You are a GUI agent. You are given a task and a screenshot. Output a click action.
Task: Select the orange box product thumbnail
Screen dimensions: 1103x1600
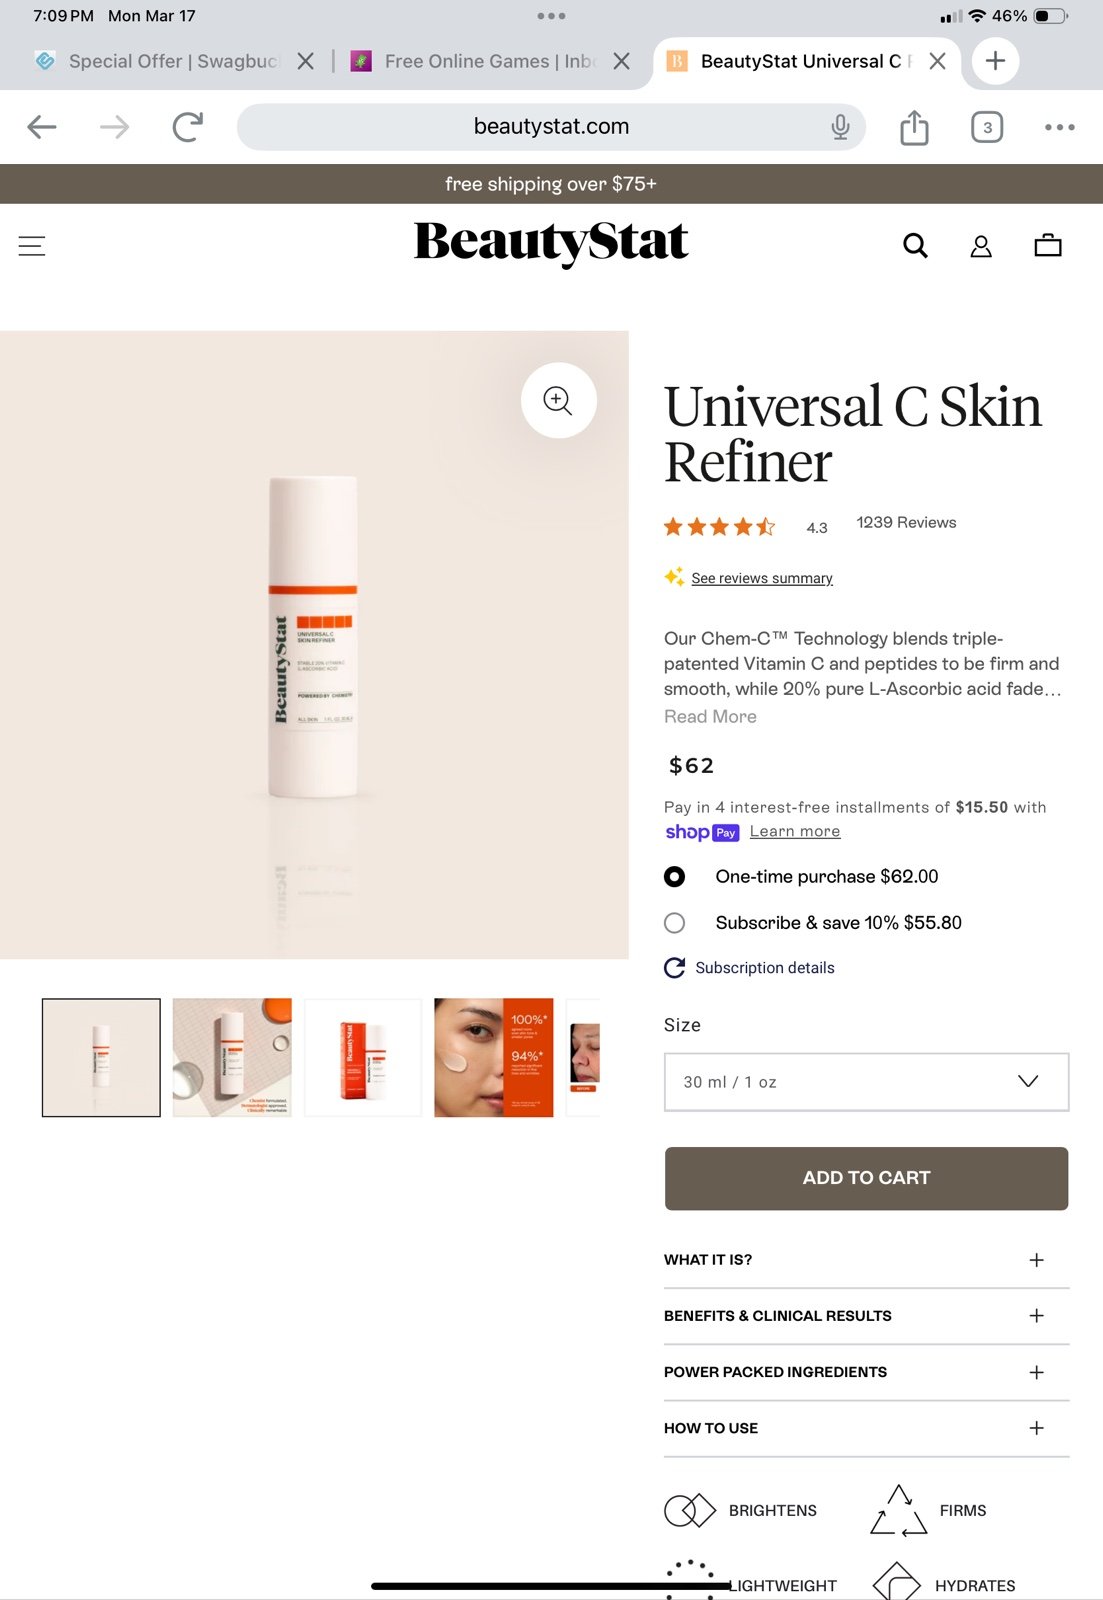coord(363,1058)
